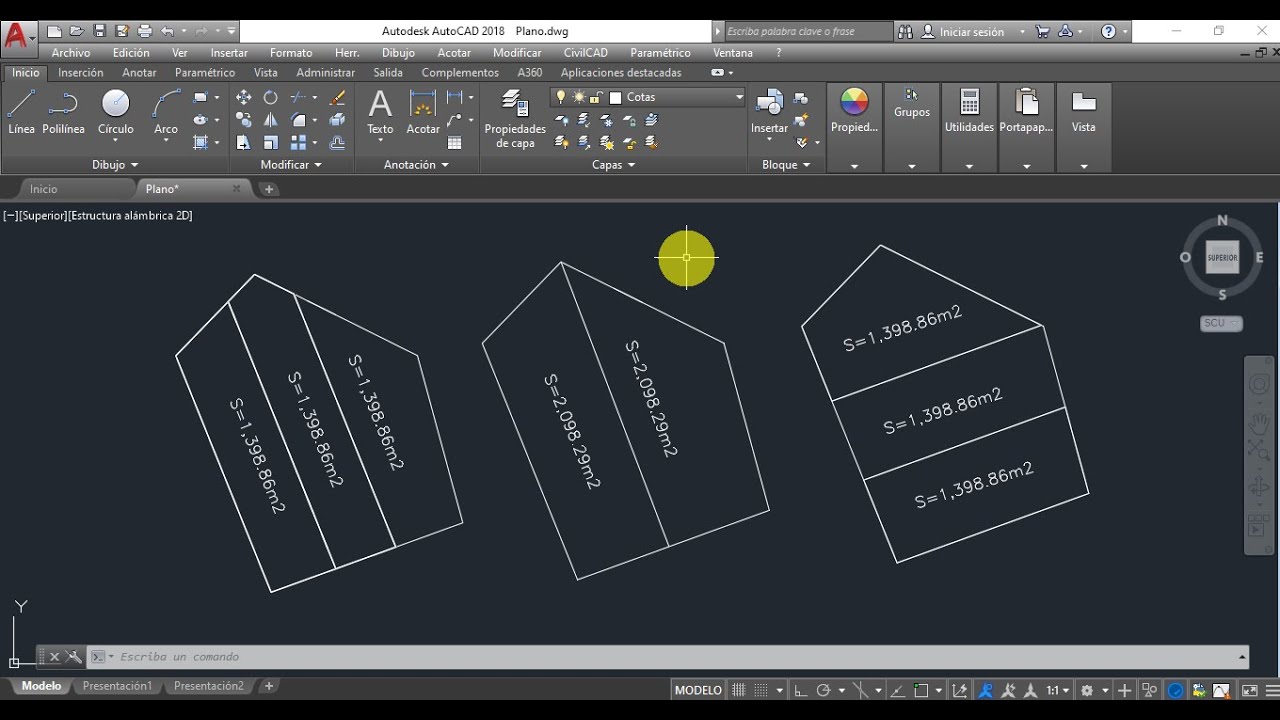Click the Copy objects tool icon
The height and width of the screenshot is (720, 1280).
pos(243,120)
